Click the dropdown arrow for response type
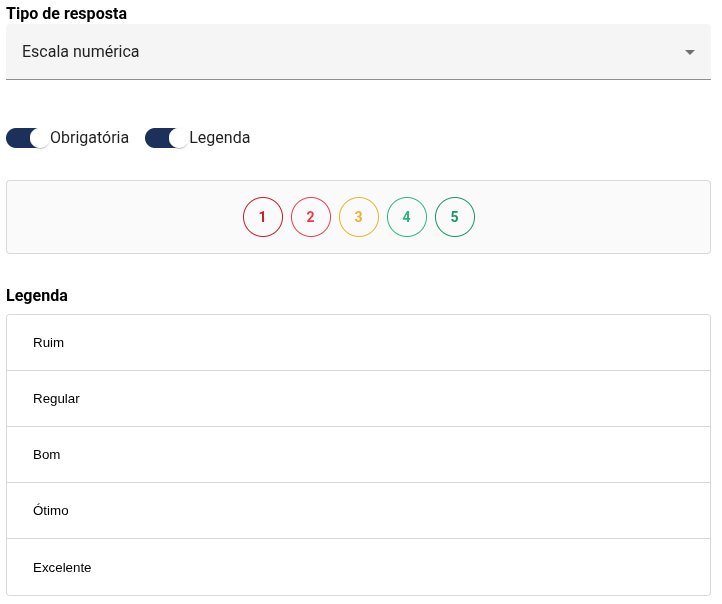Screen dimensions: 722x604 tap(689, 52)
